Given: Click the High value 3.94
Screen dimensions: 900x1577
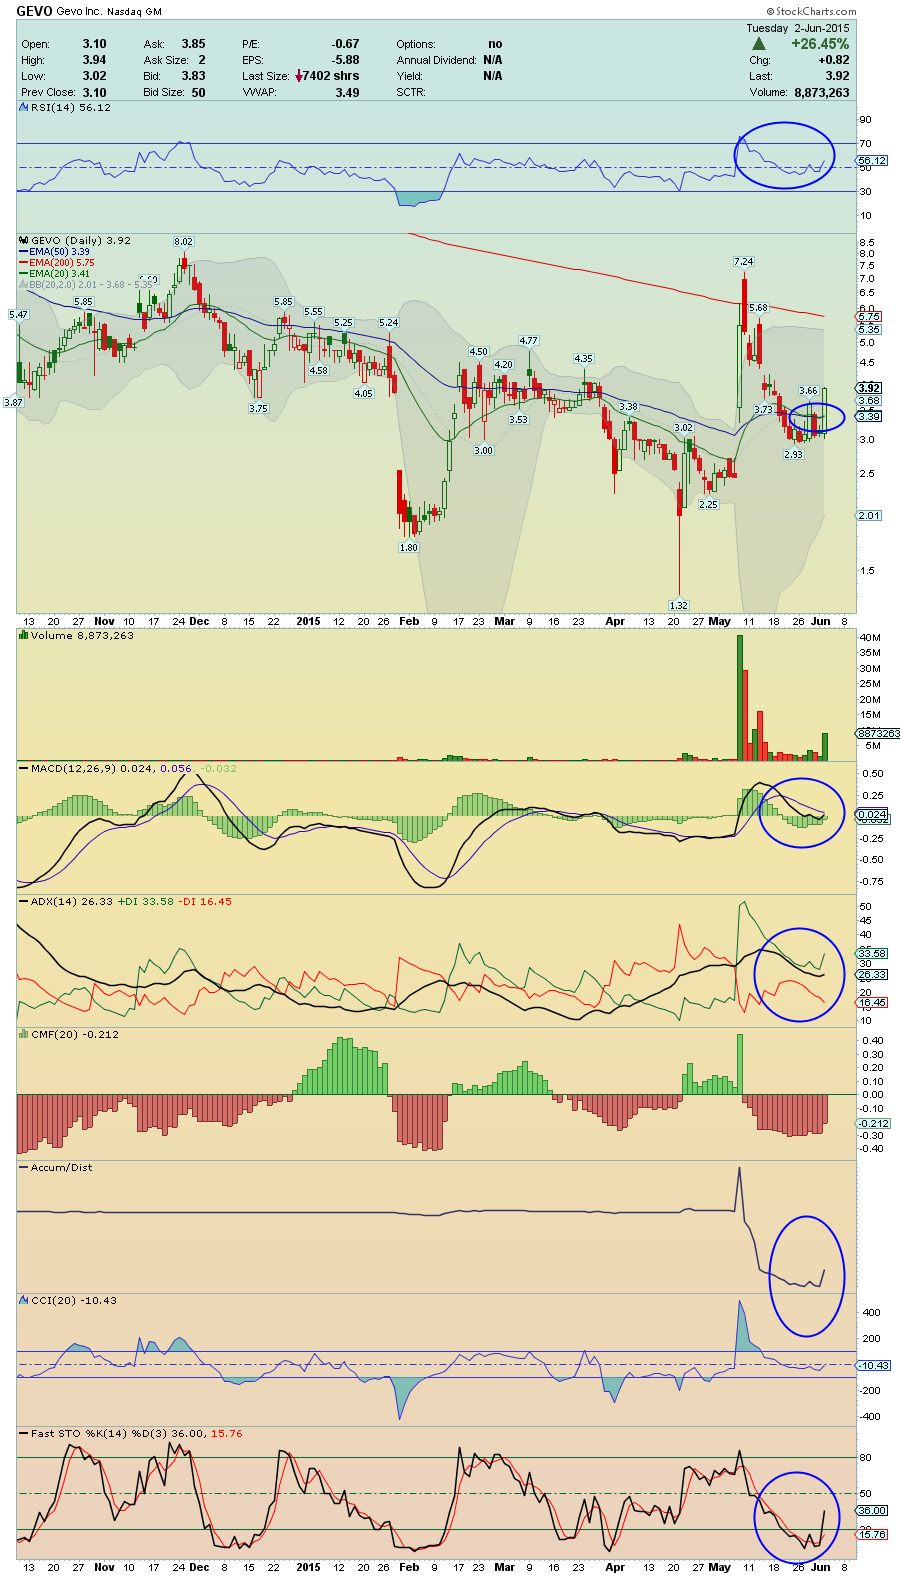Looking at the screenshot, I should [x=94, y=60].
